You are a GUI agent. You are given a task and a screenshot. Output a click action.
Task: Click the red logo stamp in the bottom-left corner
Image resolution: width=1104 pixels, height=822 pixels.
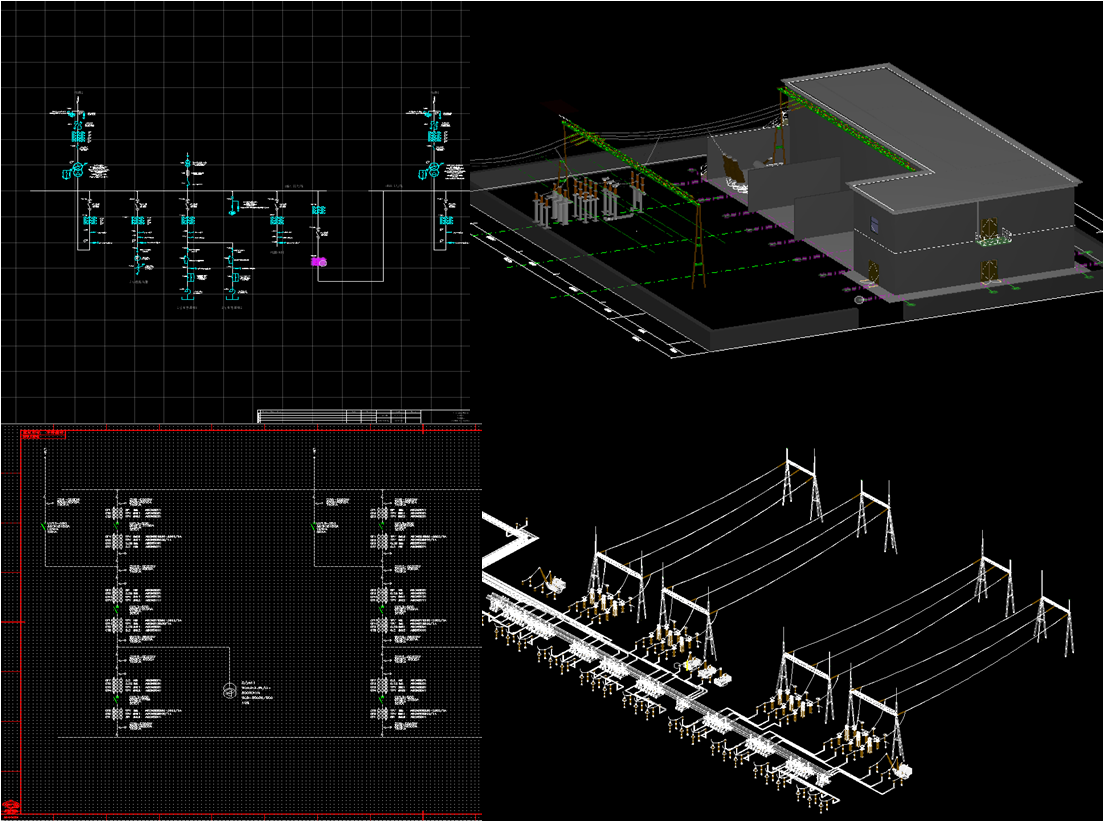click(12, 808)
